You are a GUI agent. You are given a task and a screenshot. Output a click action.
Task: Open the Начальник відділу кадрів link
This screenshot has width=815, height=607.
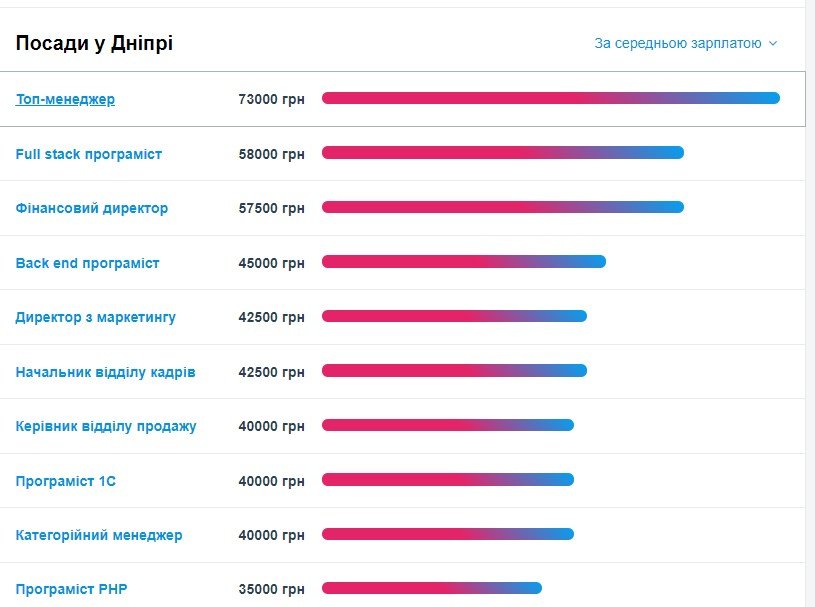[106, 372]
